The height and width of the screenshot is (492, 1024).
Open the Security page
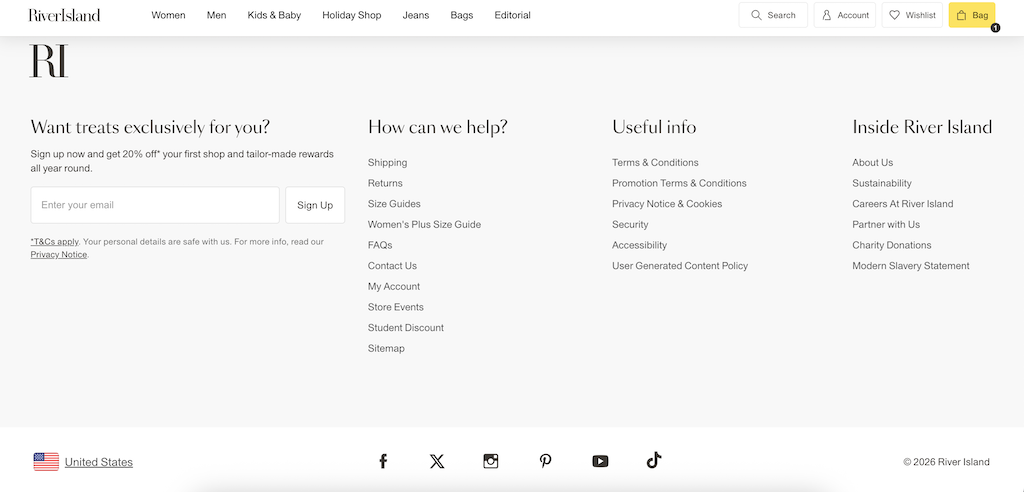630,225
